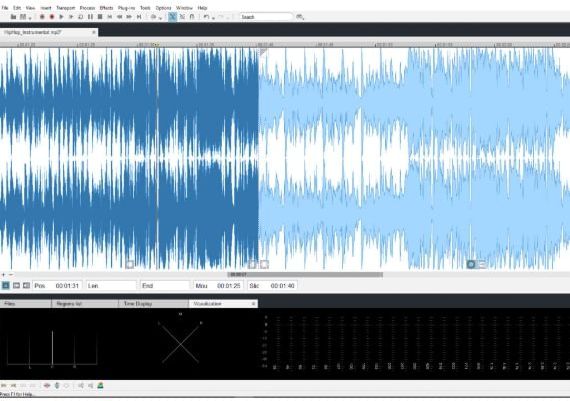570x401 pixels.
Task: Click icon right of the Search box
Action: 300,17
